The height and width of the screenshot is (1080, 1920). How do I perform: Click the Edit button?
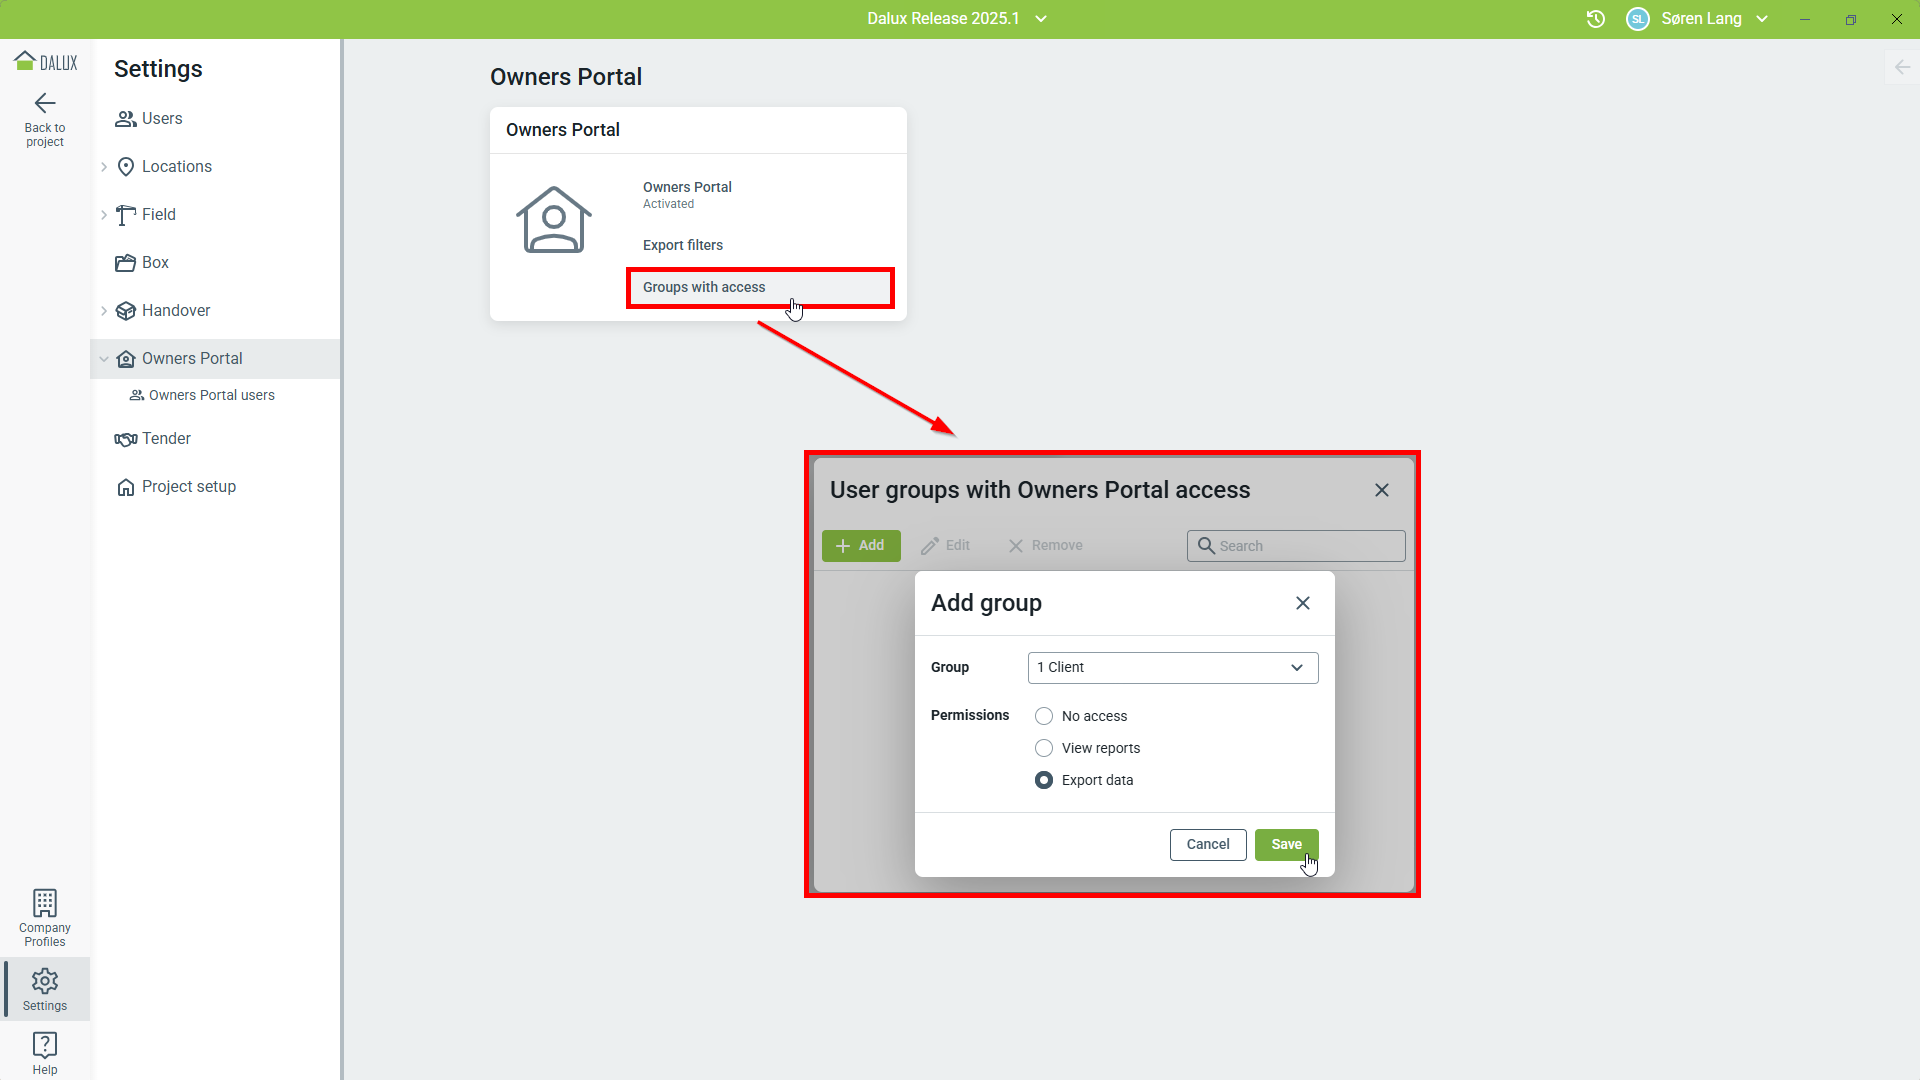pos(946,546)
